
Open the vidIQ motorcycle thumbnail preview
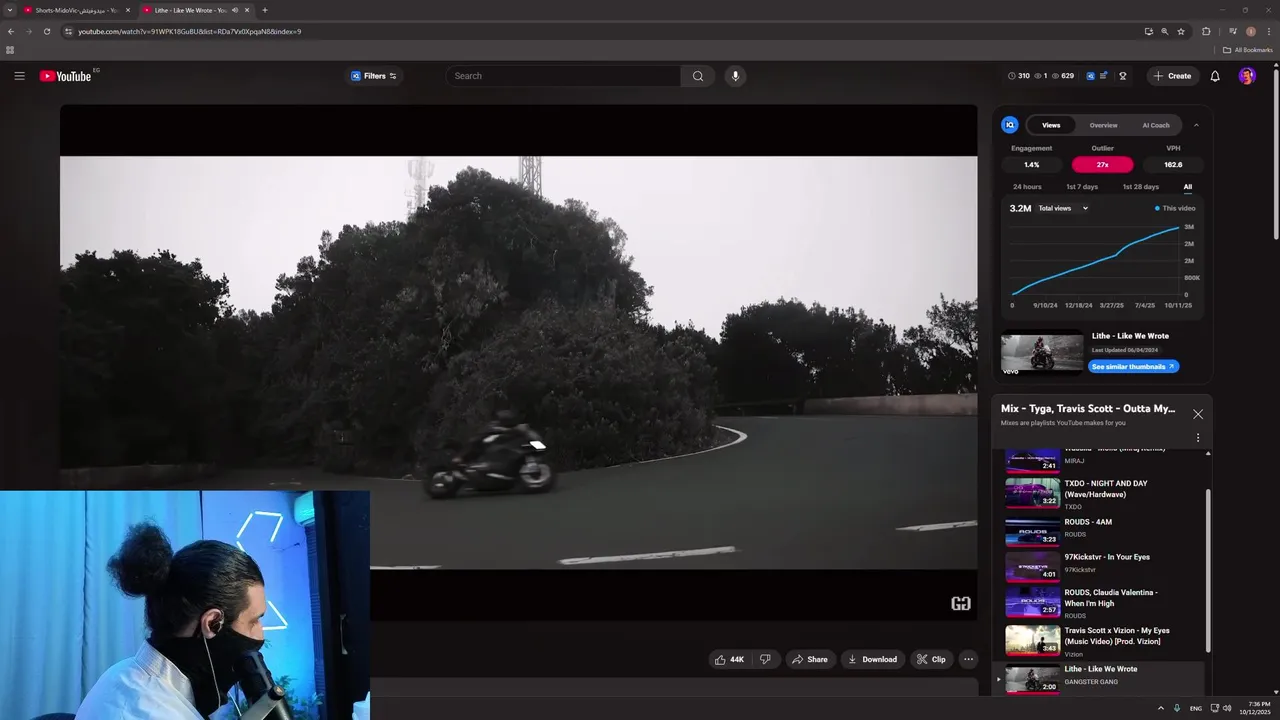pyautogui.click(x=1042, y=351)
